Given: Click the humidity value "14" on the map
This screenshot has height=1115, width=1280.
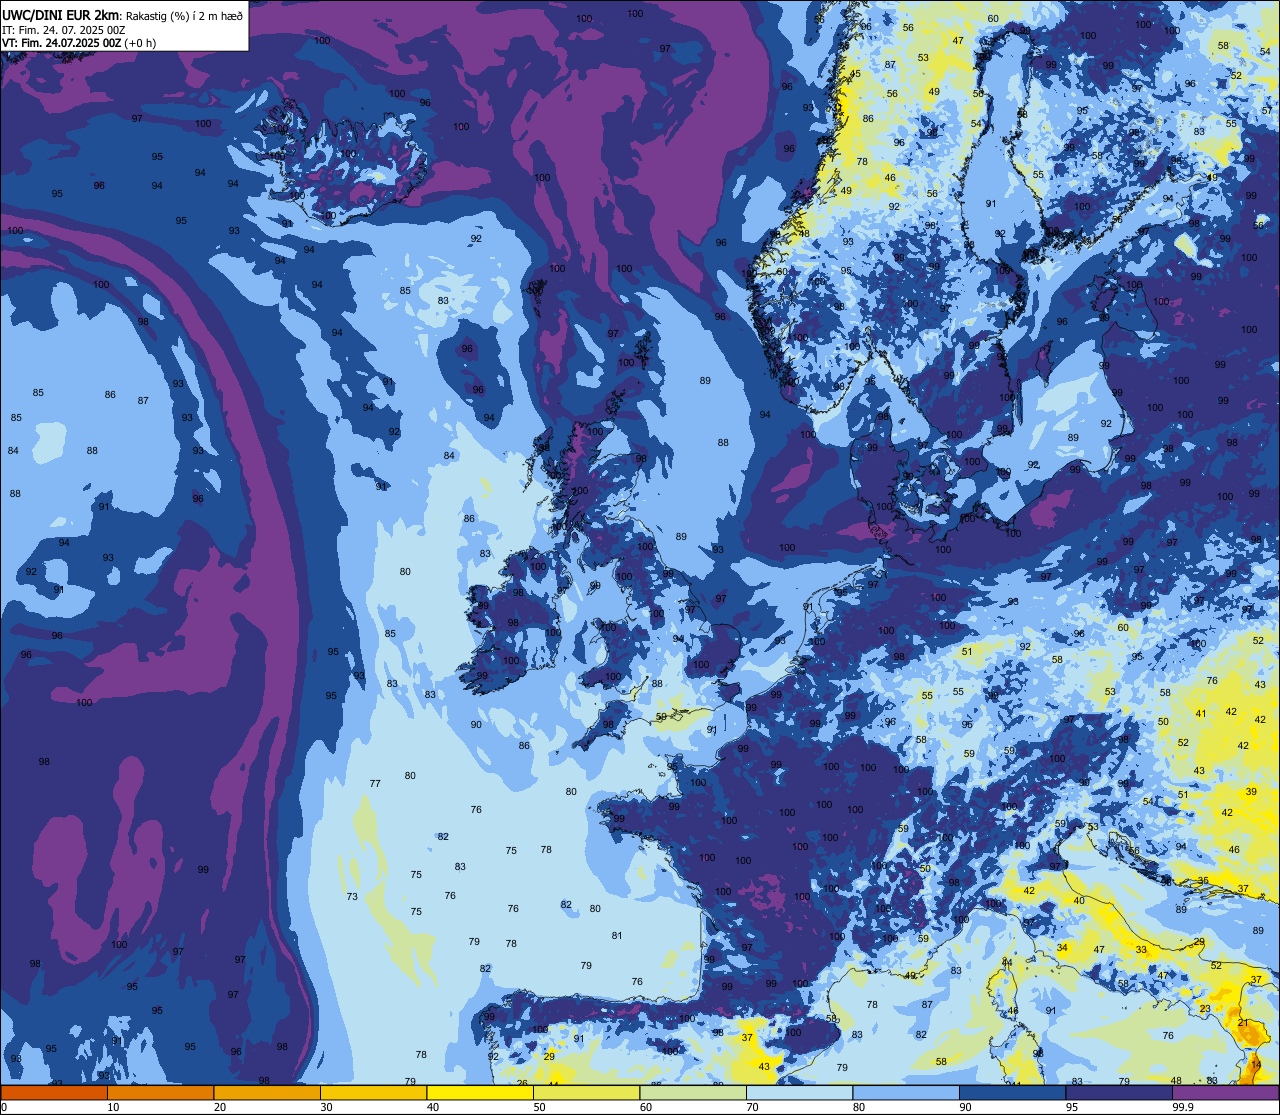Looking at the screenshot, I should coord(1256,1066).
